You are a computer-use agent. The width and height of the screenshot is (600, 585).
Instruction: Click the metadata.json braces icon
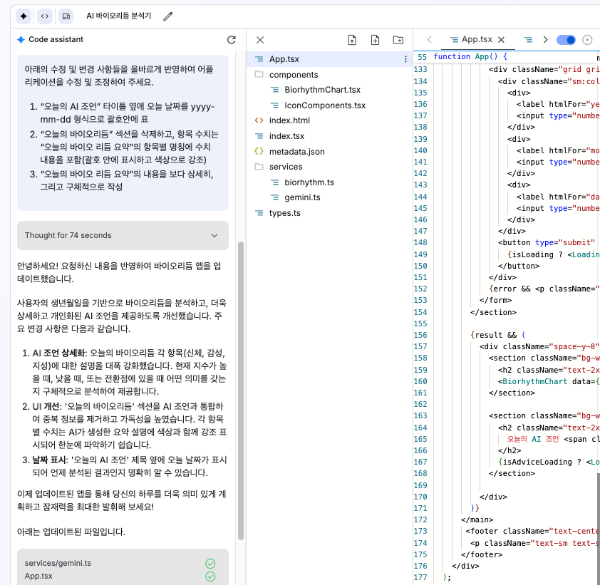[259, 151]
